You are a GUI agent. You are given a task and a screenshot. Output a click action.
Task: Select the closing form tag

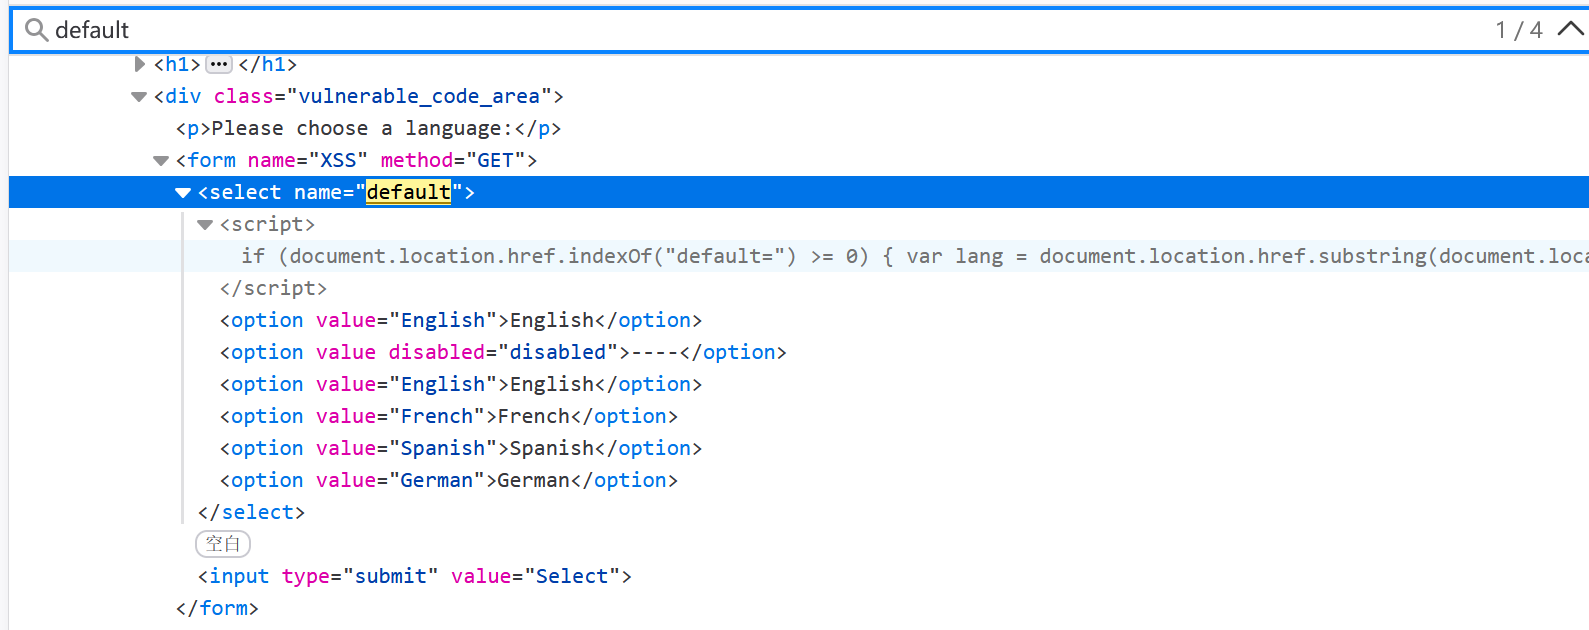tap(217, 608)
